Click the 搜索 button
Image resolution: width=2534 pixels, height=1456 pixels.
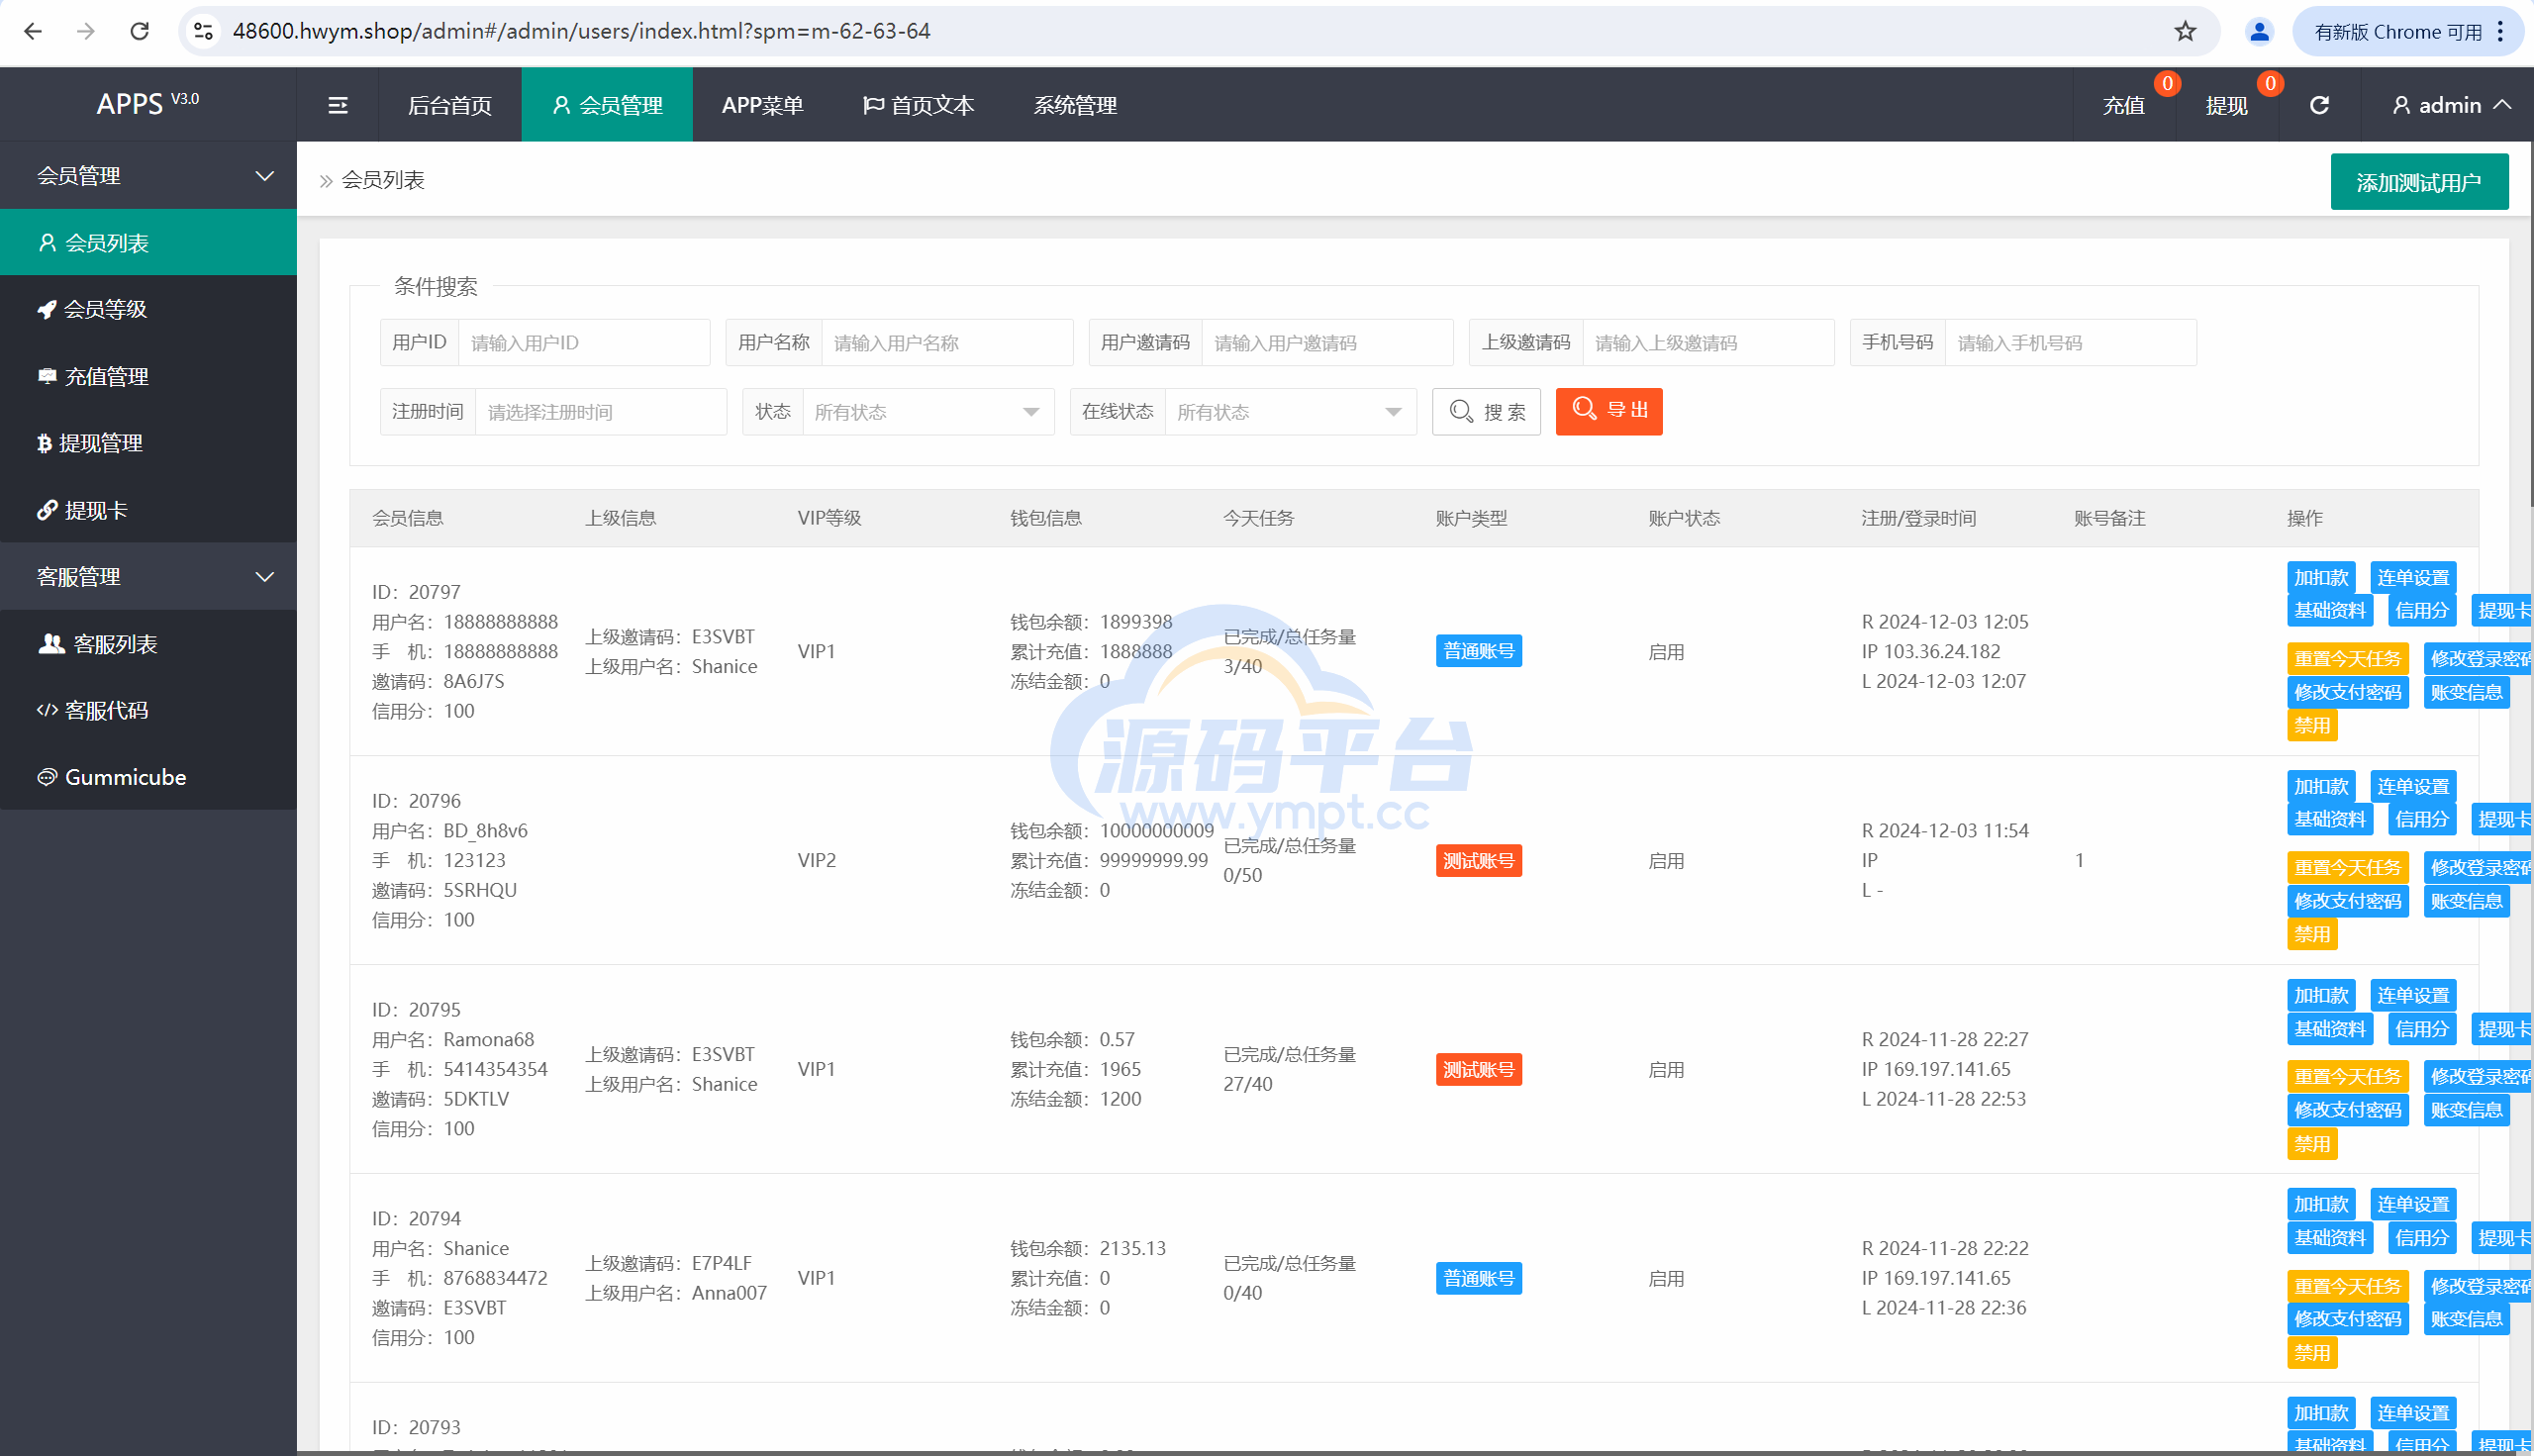[x=1486, y=412]
